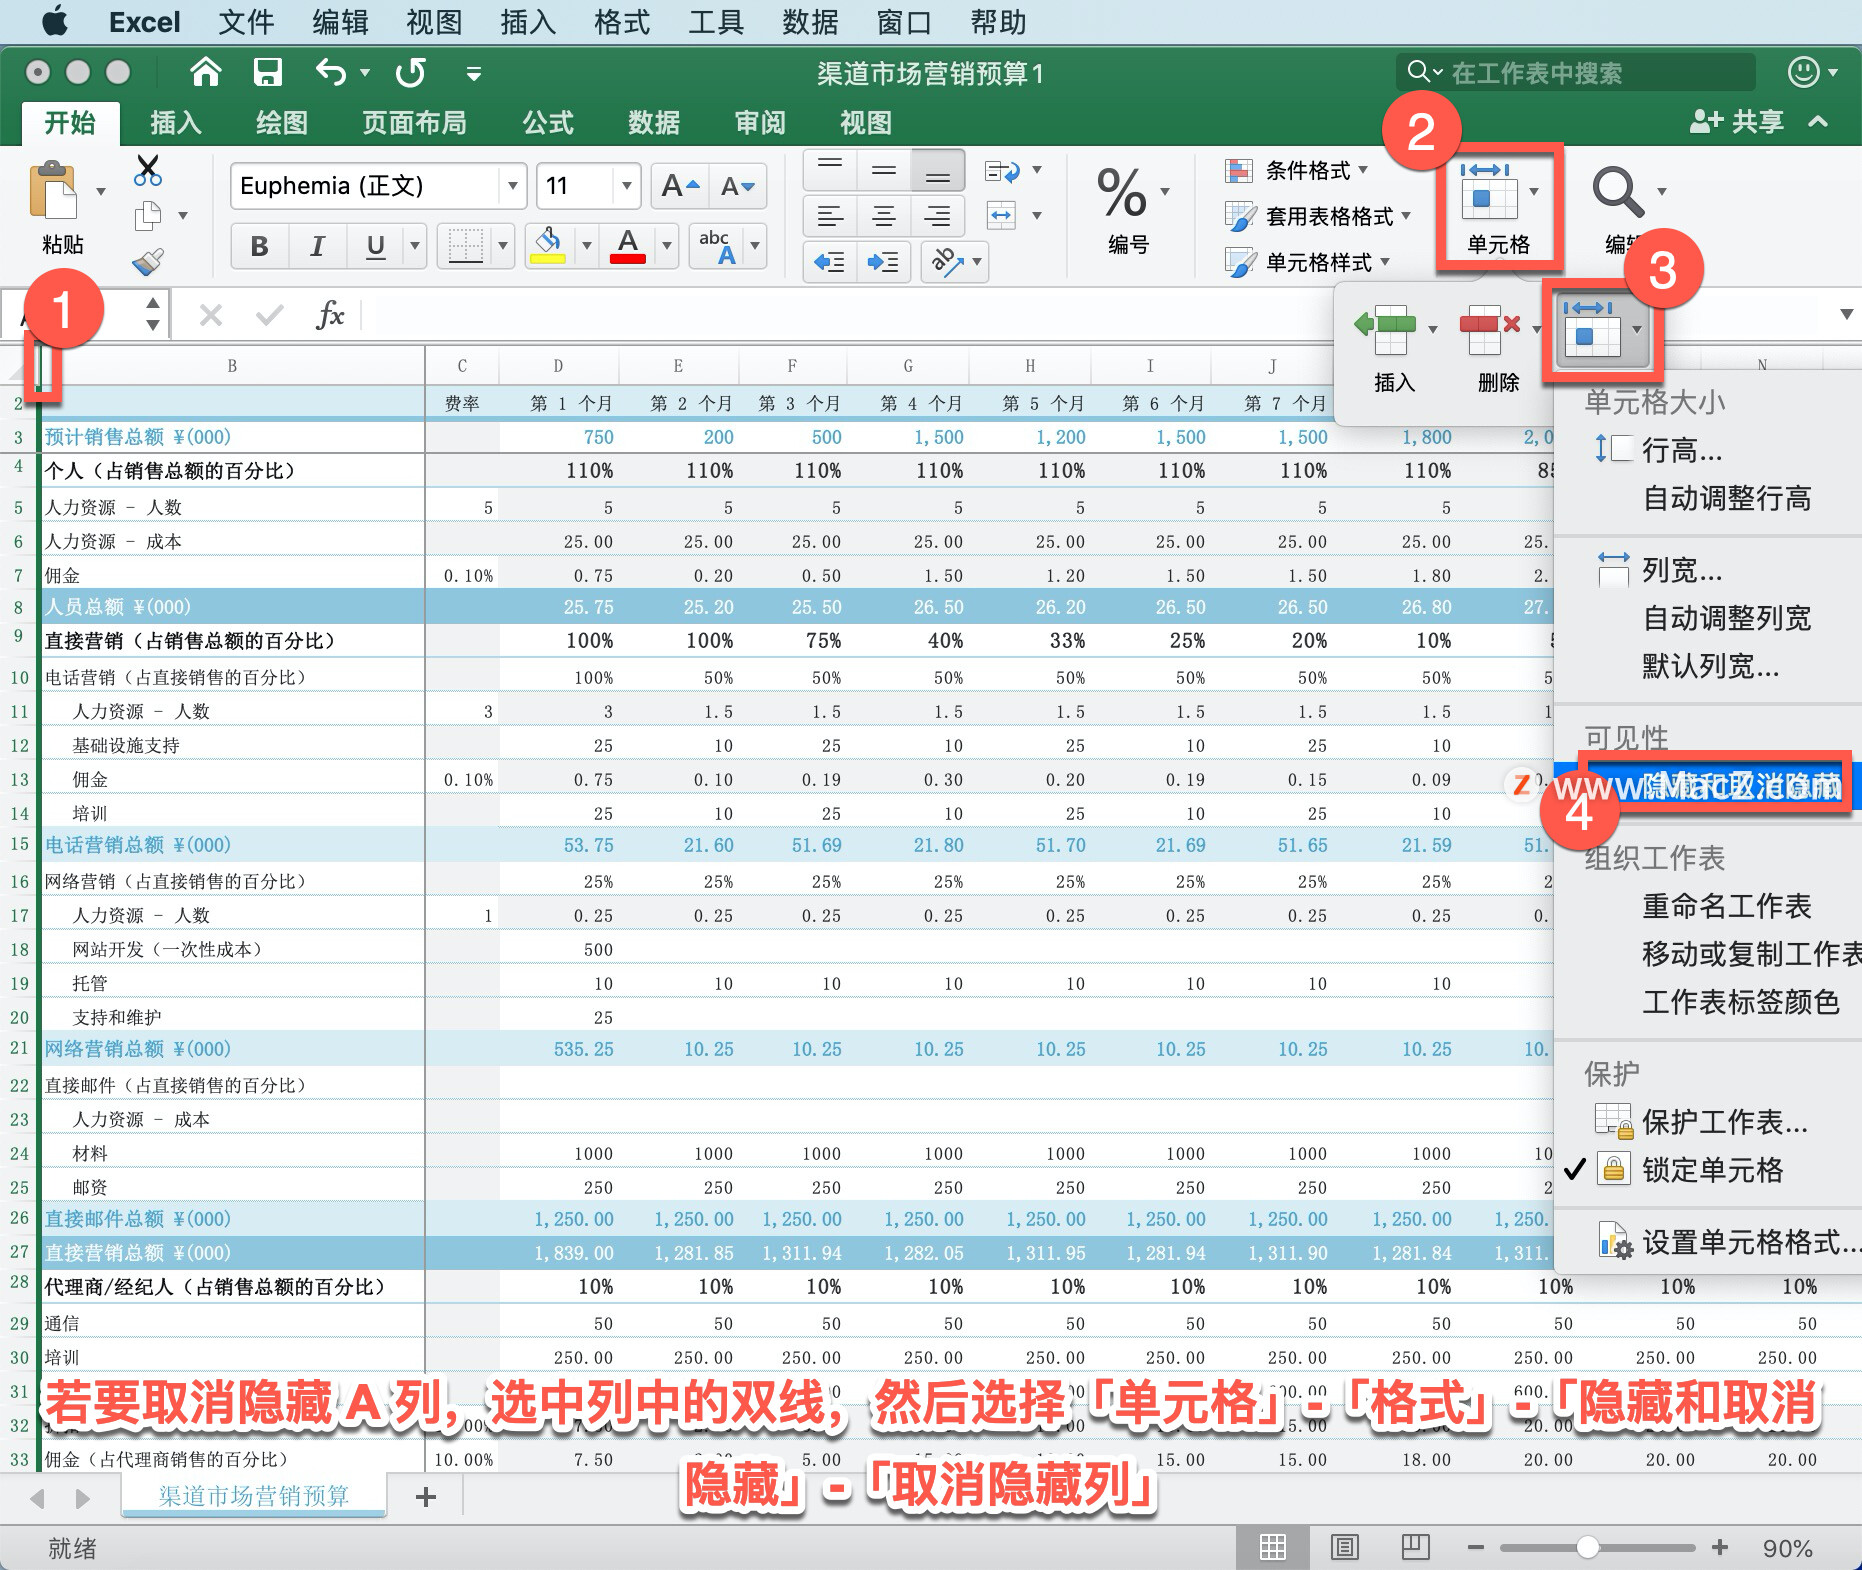Undo the last action
1862x1570 pixels.
click(x=331, y=72)
